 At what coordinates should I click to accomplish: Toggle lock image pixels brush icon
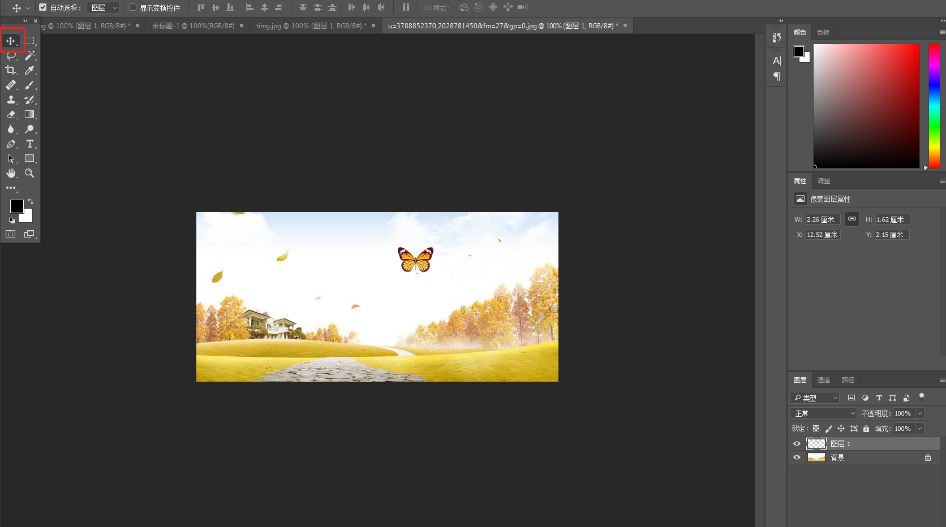[828, 428]
